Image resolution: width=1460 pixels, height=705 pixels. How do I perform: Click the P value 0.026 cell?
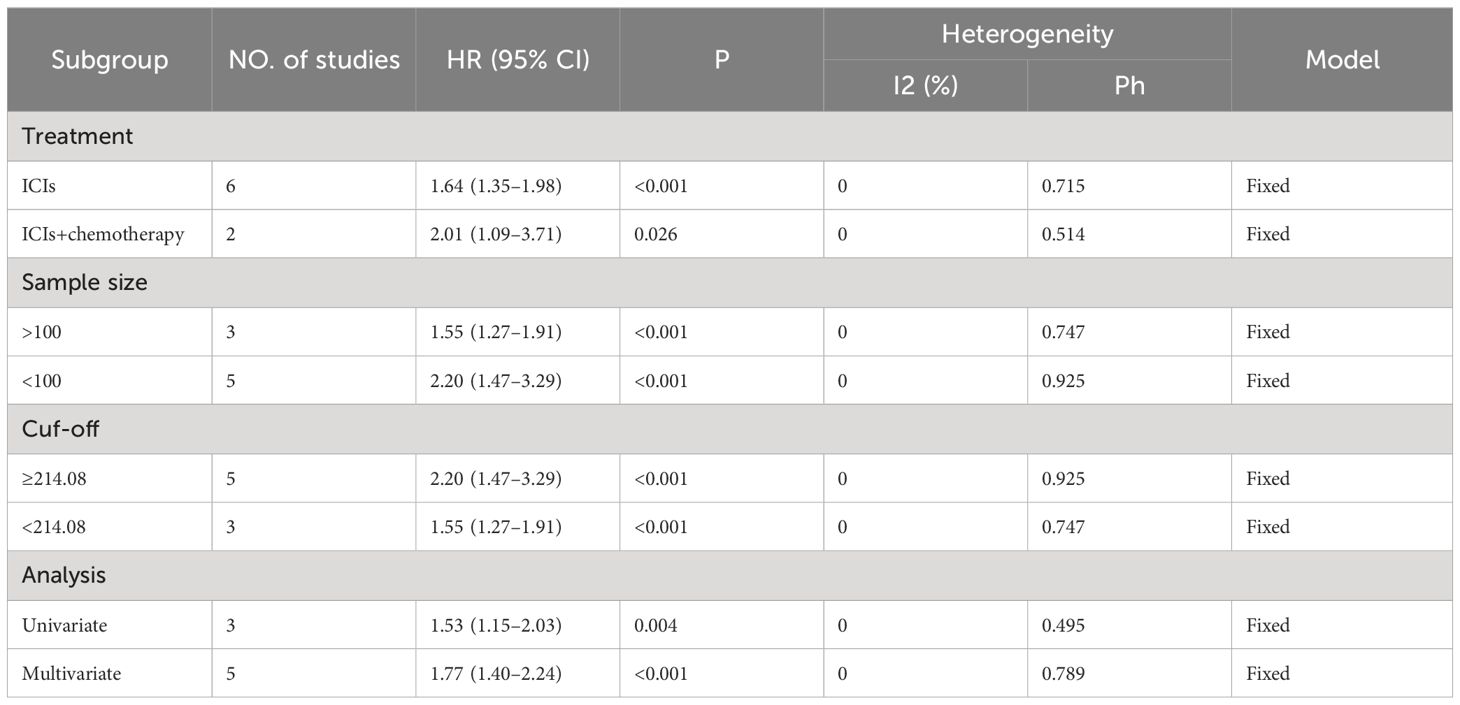pyautogui.click(x=722, y=234)
